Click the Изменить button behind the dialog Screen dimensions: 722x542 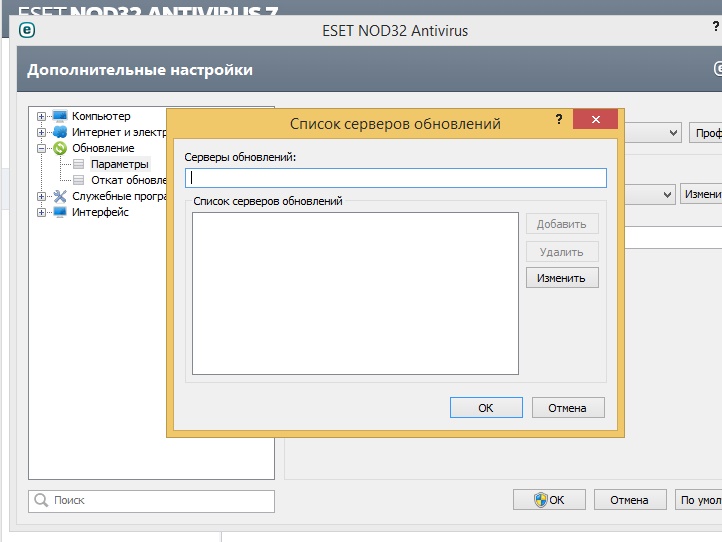coord(701,194)
